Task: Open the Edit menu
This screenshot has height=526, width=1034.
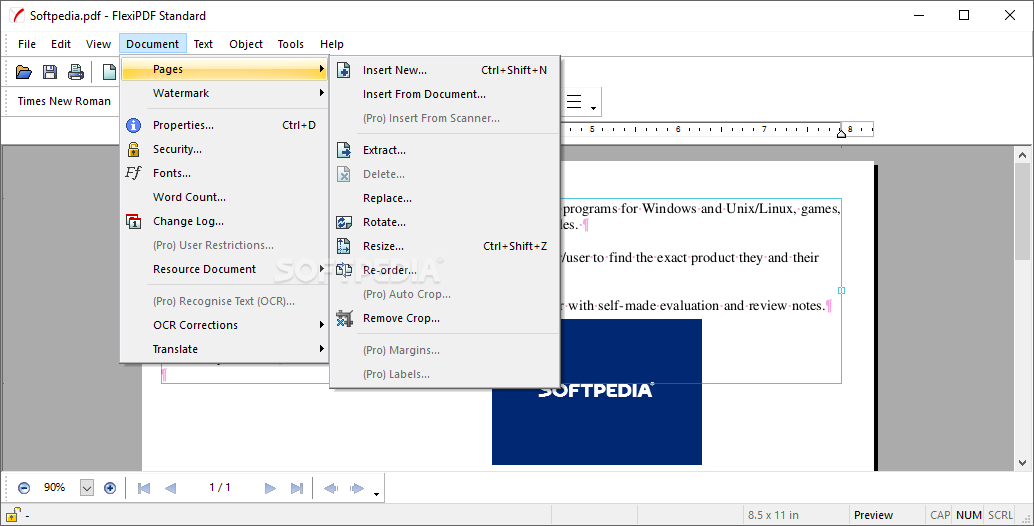Action: coord(61,44)
